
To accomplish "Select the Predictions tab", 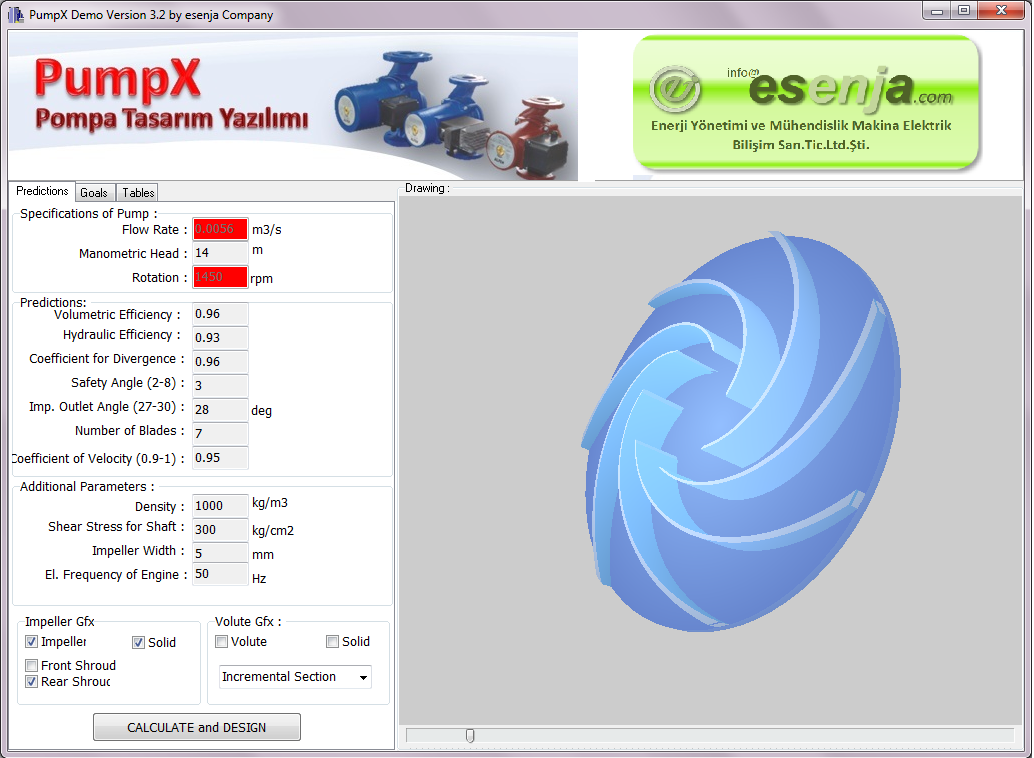I will coord(42,191).
